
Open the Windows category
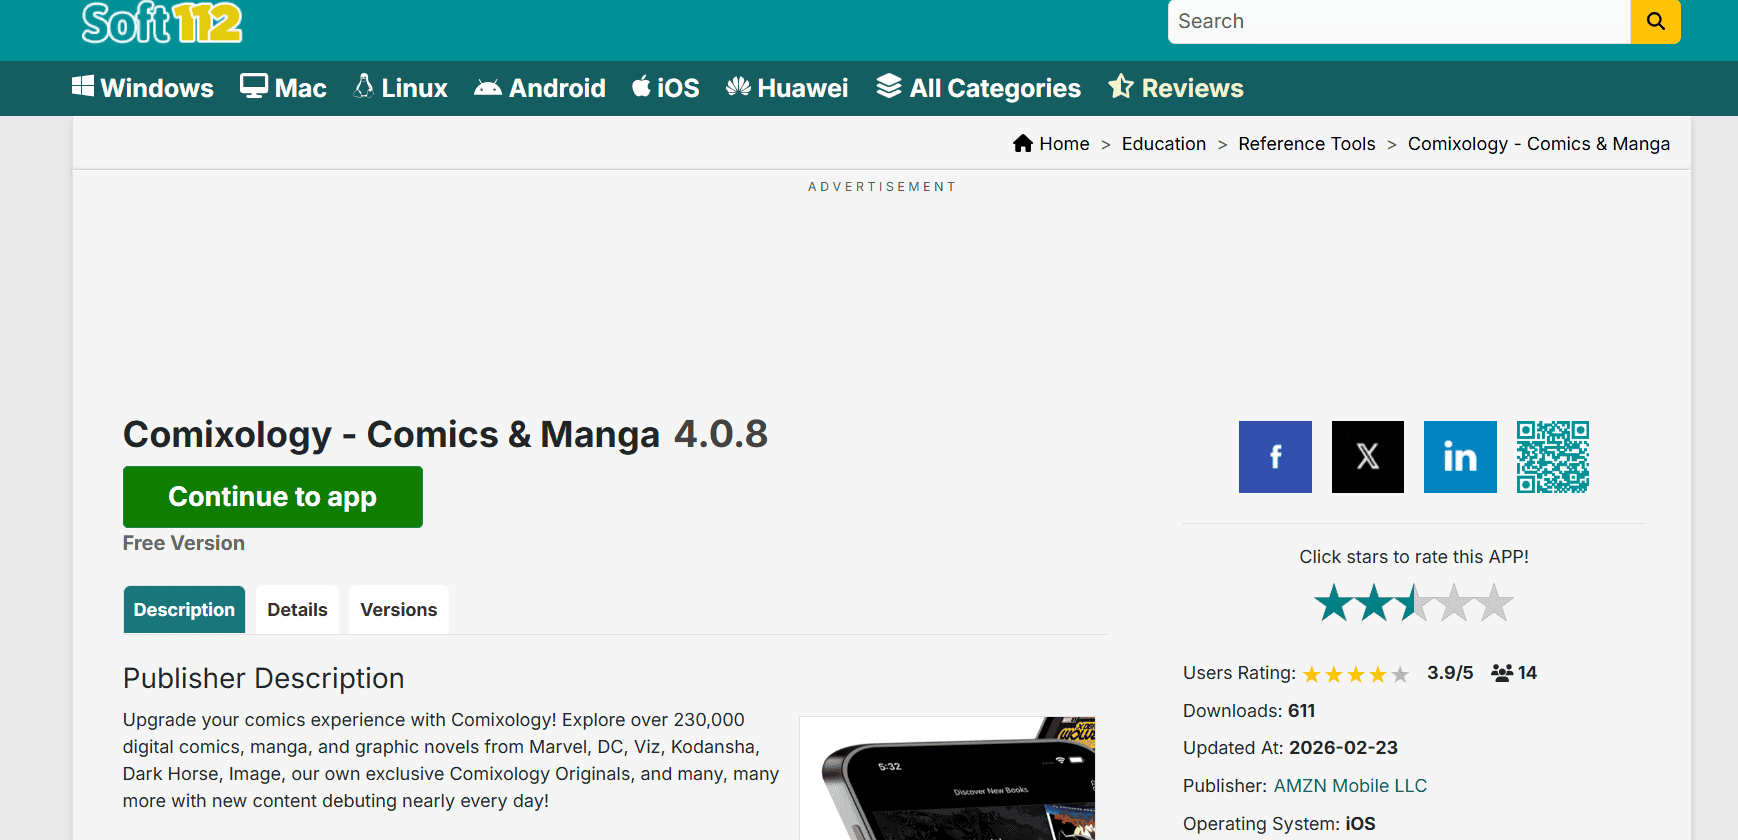point(143,88)
